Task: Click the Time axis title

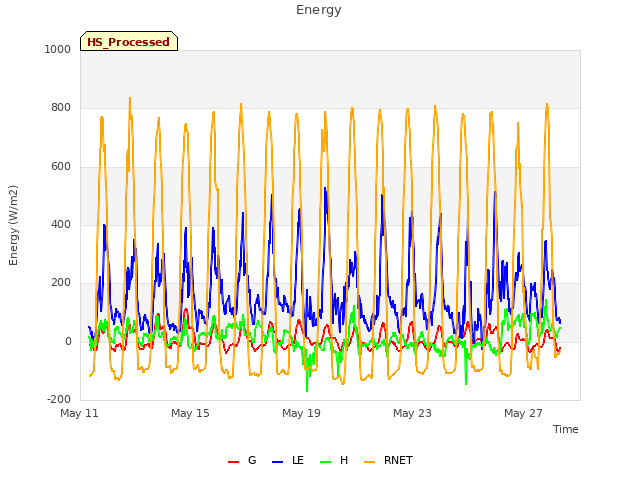Action: (566, 429)
